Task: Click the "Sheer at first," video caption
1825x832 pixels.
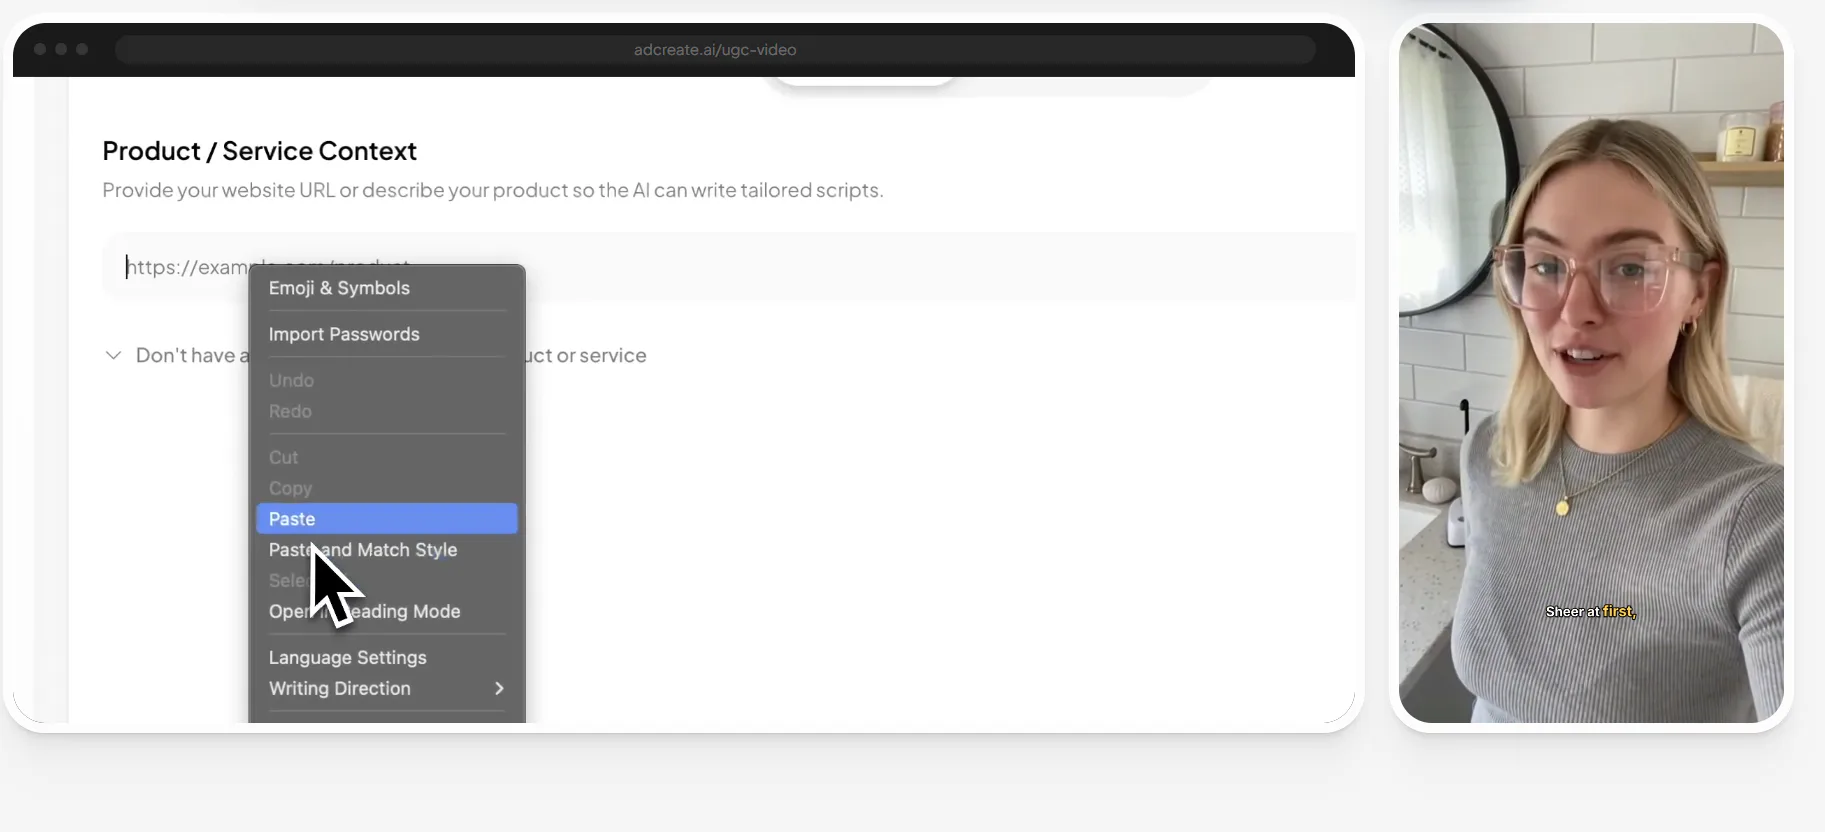Action: (1591, 611)
